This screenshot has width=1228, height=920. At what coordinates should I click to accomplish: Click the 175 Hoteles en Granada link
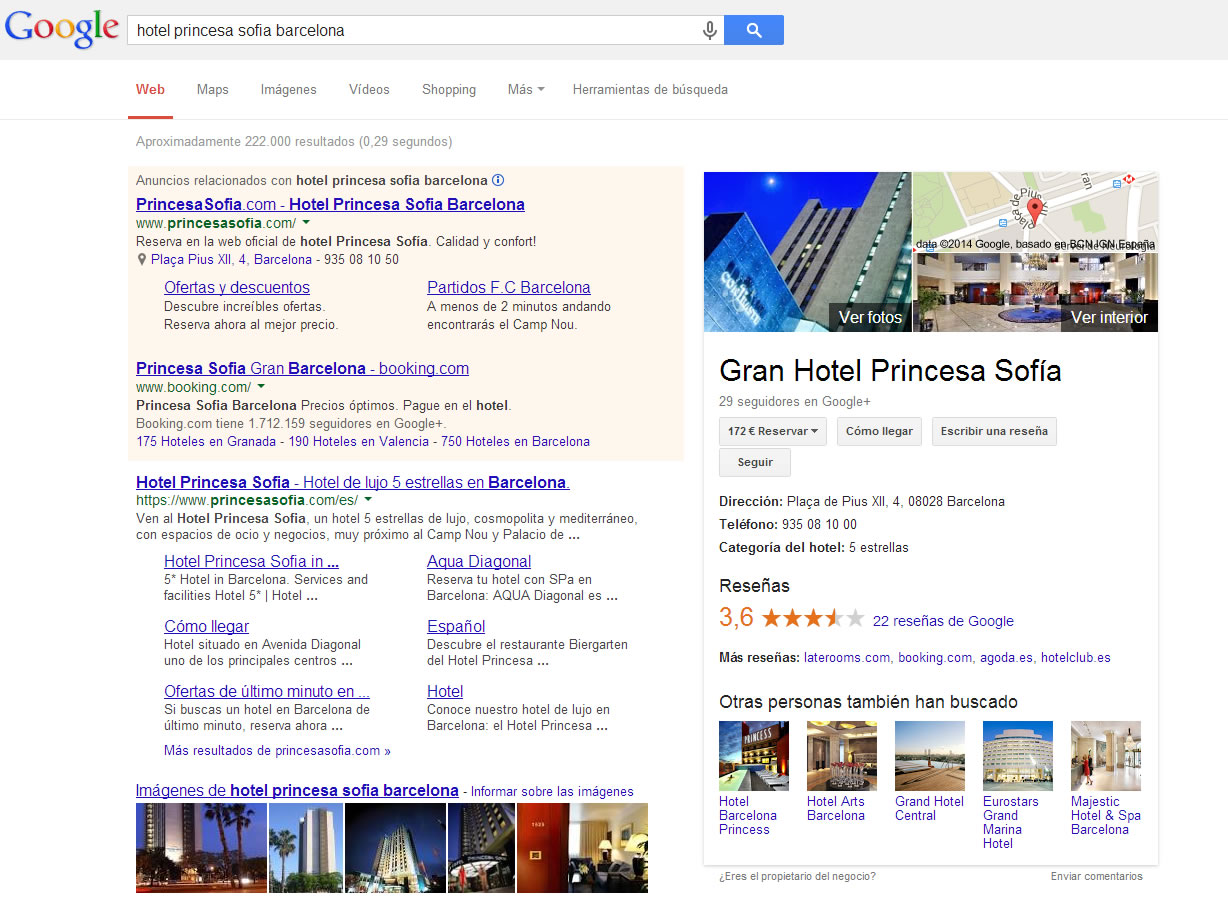click(206, 442)
